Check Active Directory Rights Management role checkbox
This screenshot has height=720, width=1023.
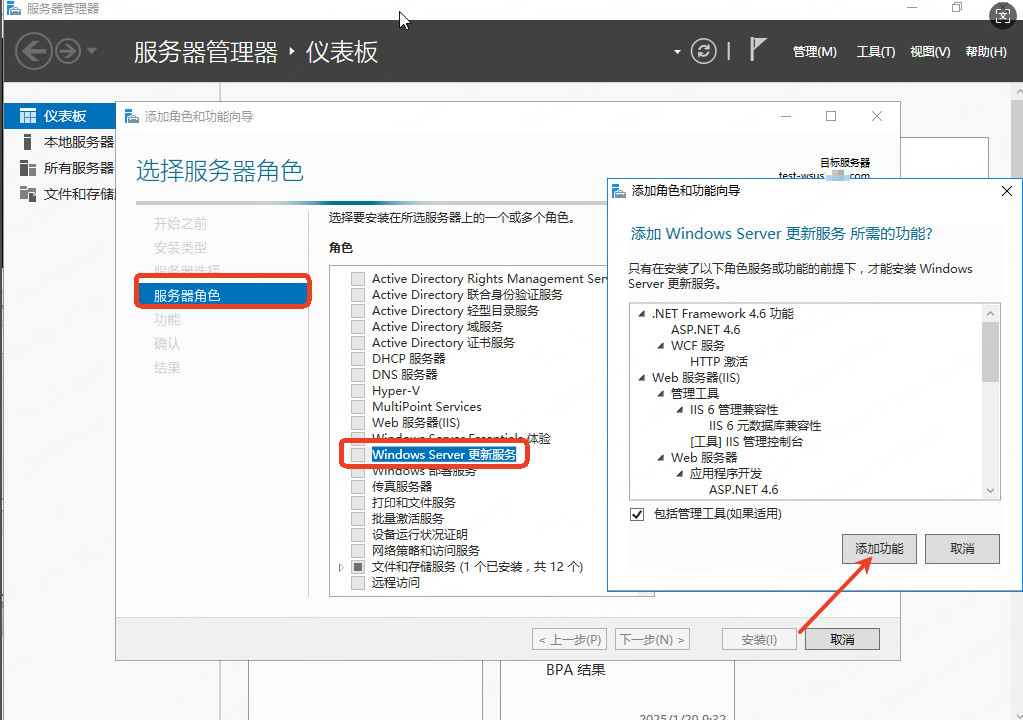tap(358, 279)
